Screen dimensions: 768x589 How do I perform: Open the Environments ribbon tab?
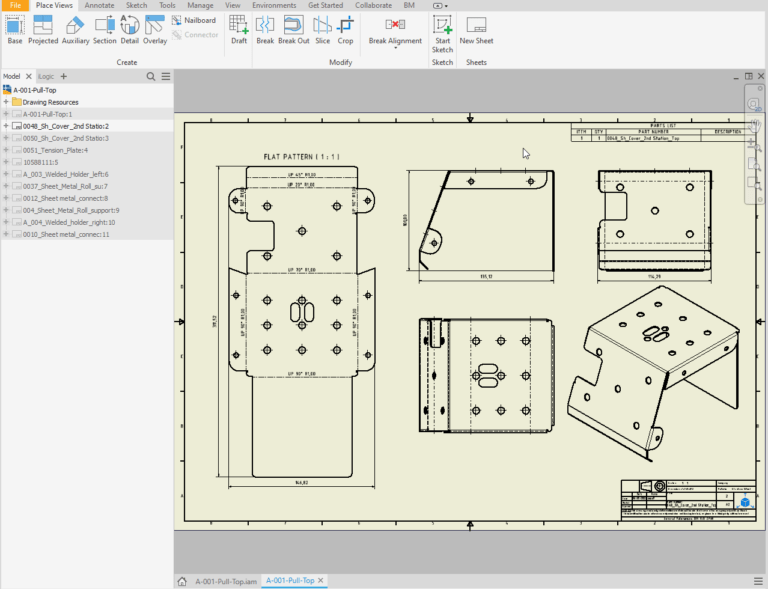(x=274, y=5)
